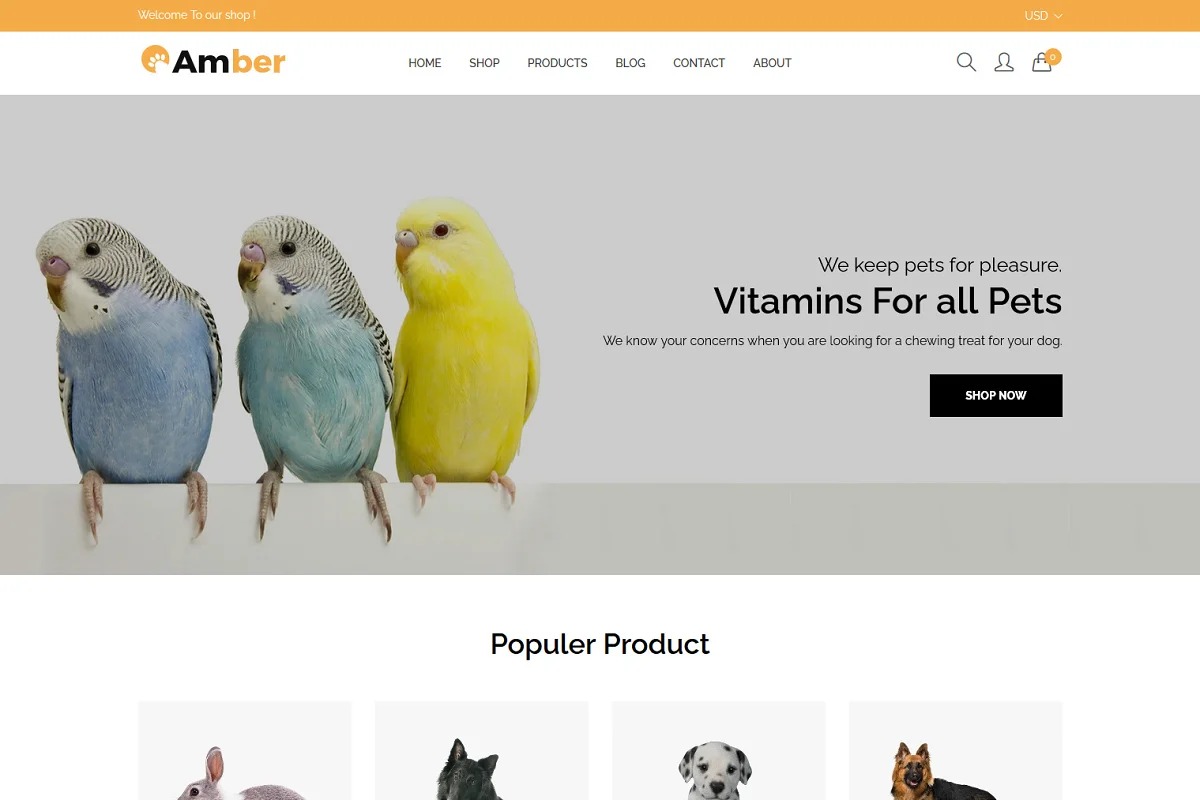Open the PRODUCTS menu item
The height and width of the screenshot is (800, 1200).
point(557,63)
